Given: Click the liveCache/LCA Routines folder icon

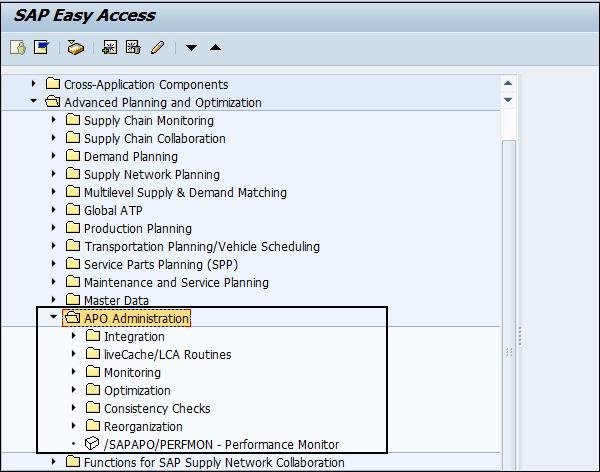Looking at the screenshot, I should point(93,353).
